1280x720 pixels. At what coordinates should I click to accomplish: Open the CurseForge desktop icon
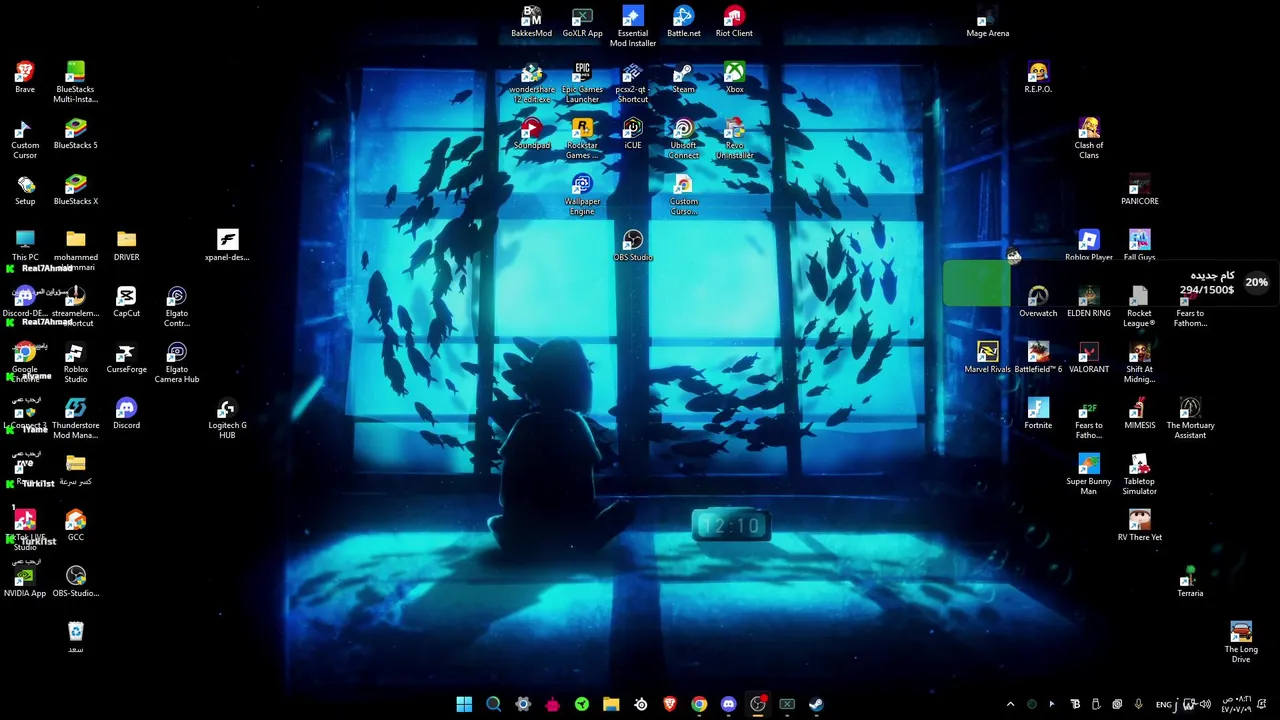pyautogui.click(x=126, y=358)
